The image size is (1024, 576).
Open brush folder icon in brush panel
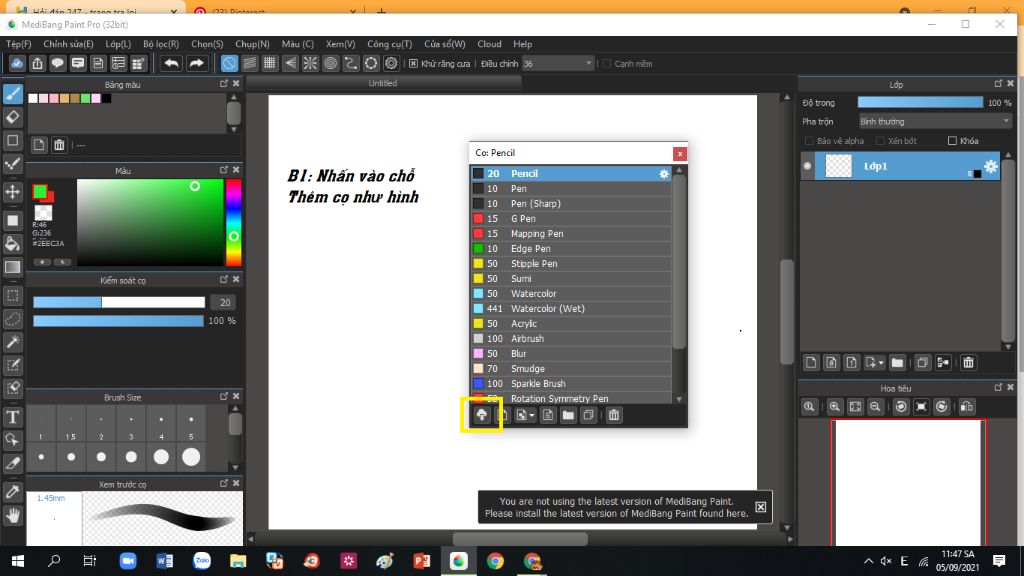568,415
